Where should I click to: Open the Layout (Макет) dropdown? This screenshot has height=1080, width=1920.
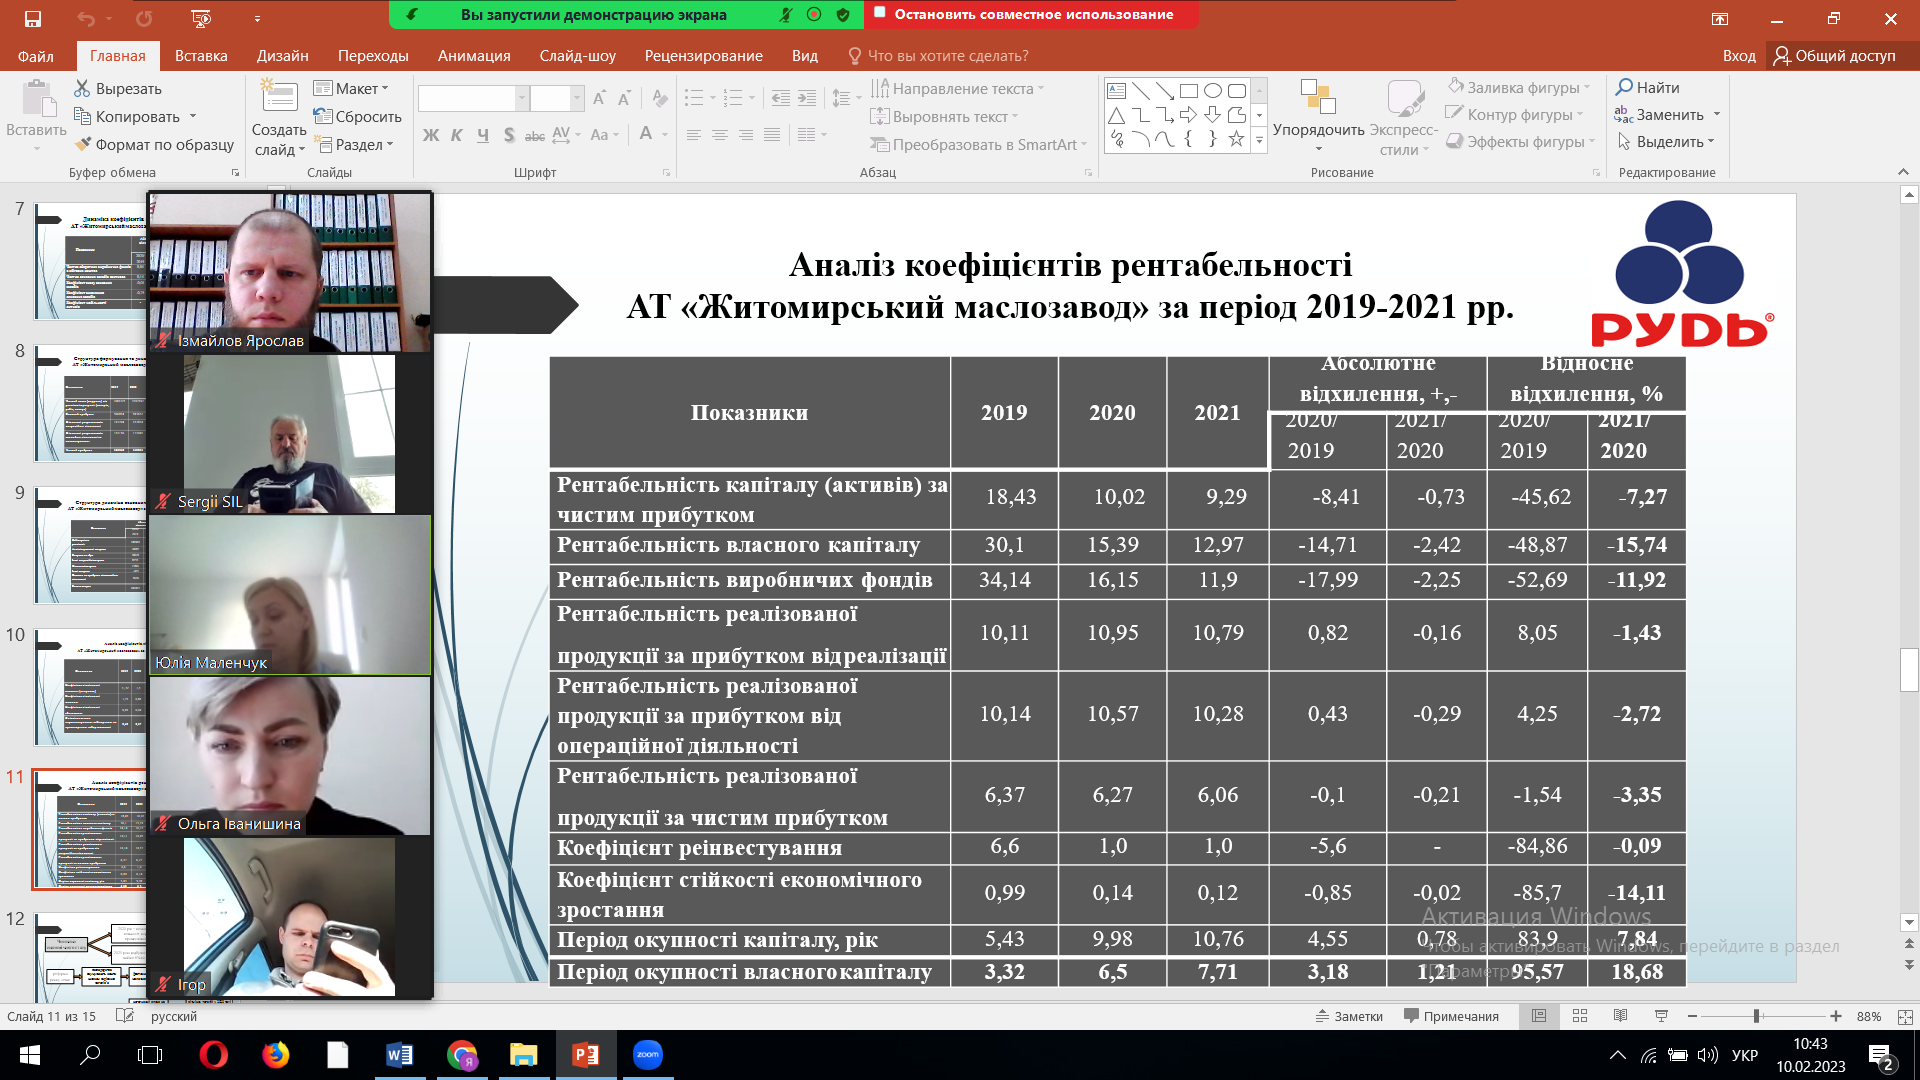pos(351,89)
